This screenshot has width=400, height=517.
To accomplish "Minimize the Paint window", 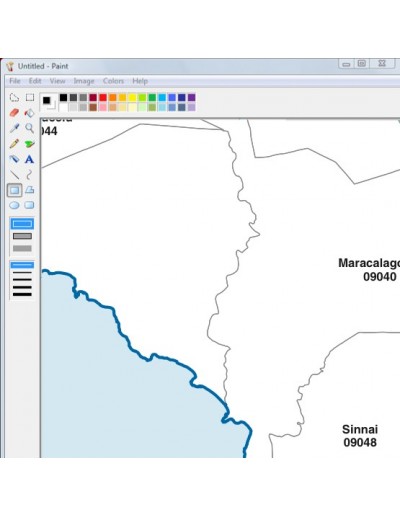I will [346, 64].
